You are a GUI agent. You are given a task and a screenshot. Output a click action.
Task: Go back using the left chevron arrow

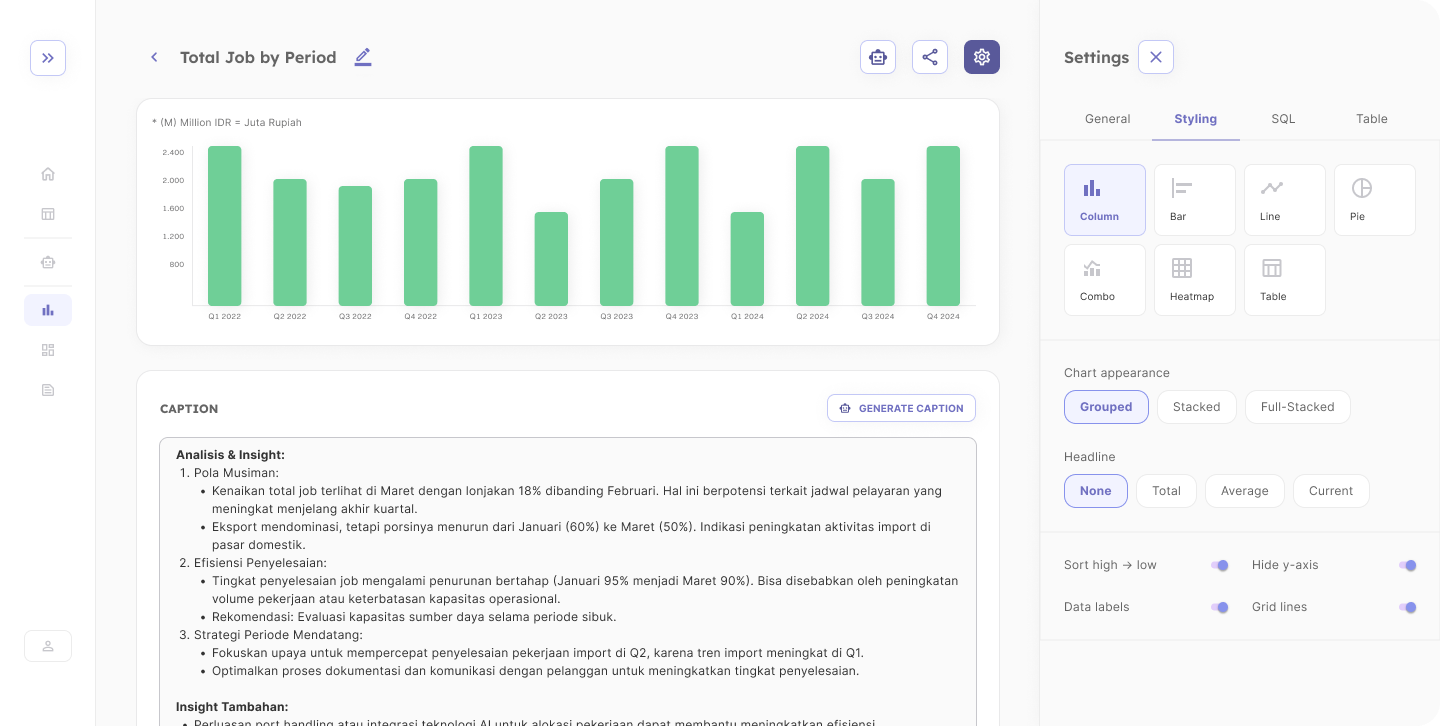[x=154, y=58]
